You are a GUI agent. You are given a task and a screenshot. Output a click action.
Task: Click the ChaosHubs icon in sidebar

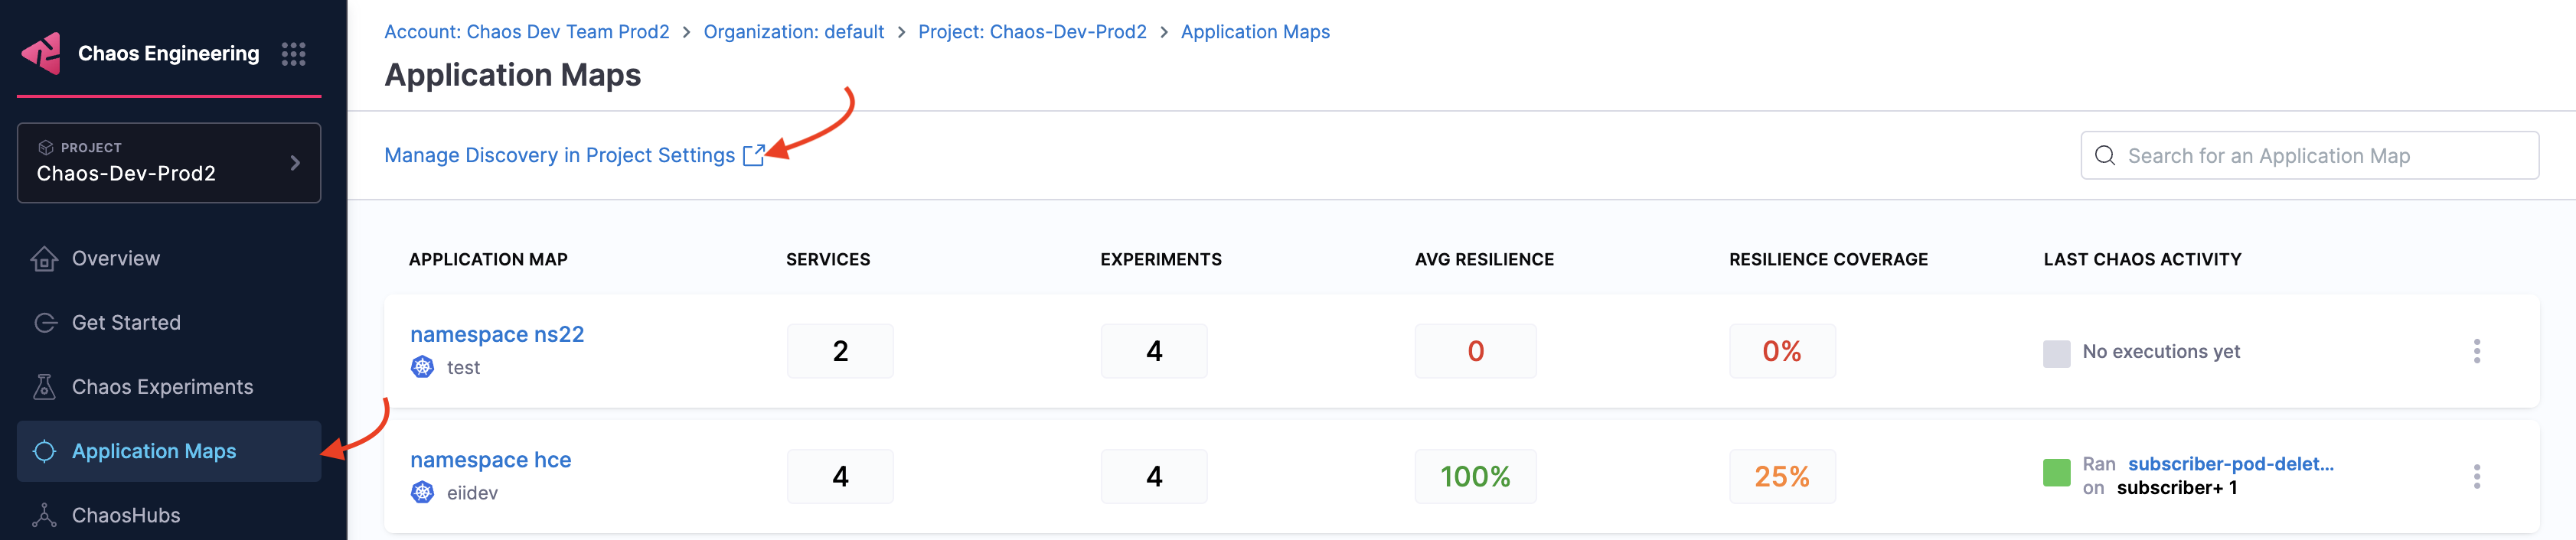pyautogui.click(x=44, y=515)
